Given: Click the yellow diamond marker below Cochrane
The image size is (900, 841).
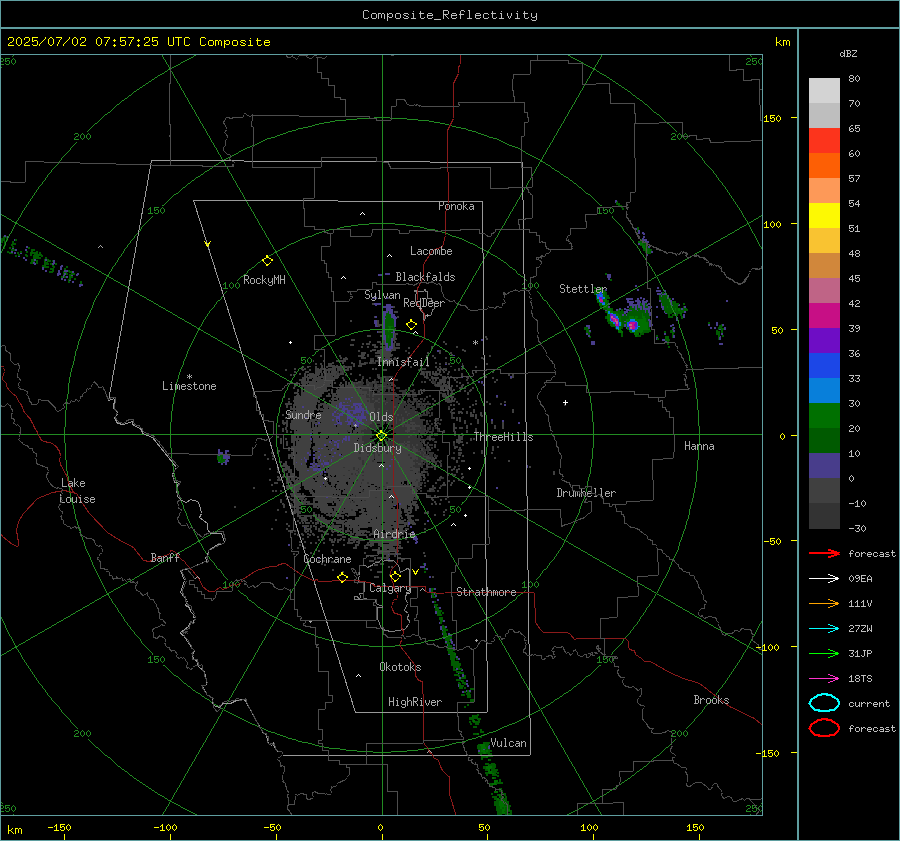Looking at the screenshot, I should (x=342, y=577).
